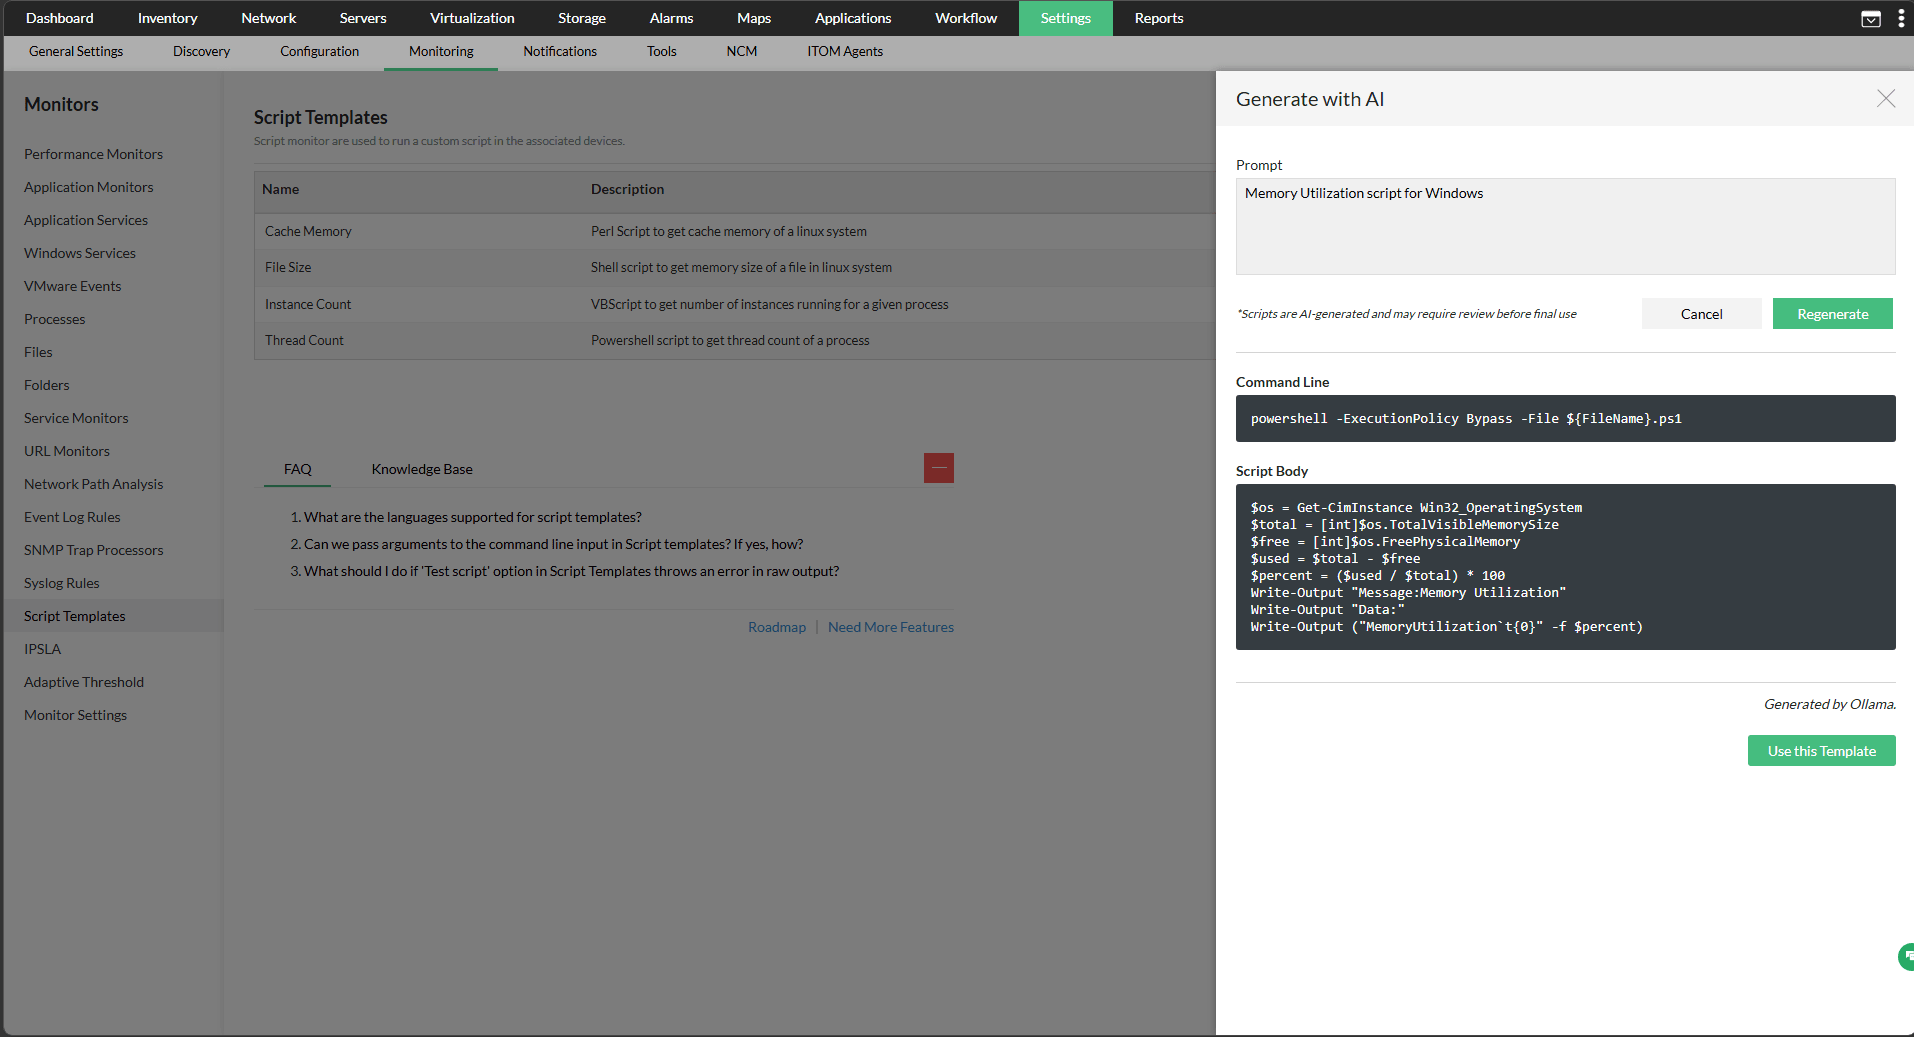Screen dimensions: 1914x1037
Task: Close the Generate with AI panel
Action: point(1885,98)
